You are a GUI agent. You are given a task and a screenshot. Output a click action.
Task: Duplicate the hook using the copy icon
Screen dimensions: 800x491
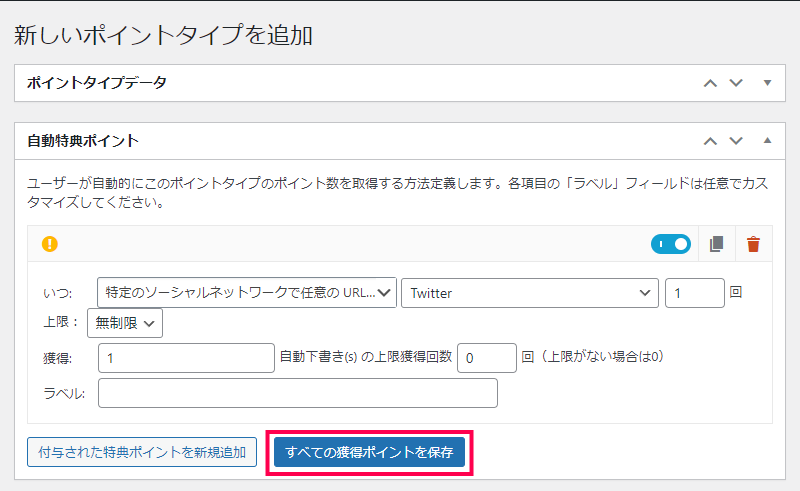pos(716,244)
